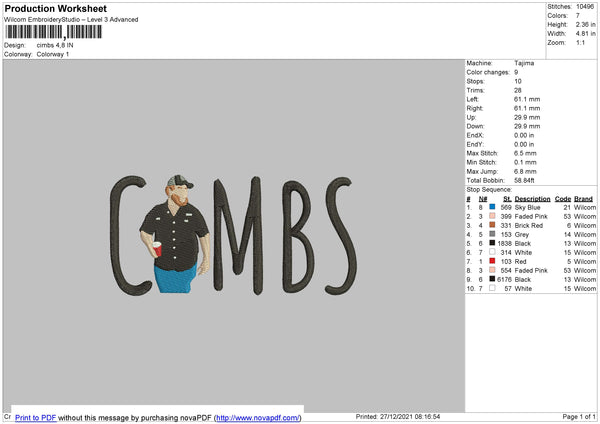Select the "Down:" measurement label

pos(475,126)
